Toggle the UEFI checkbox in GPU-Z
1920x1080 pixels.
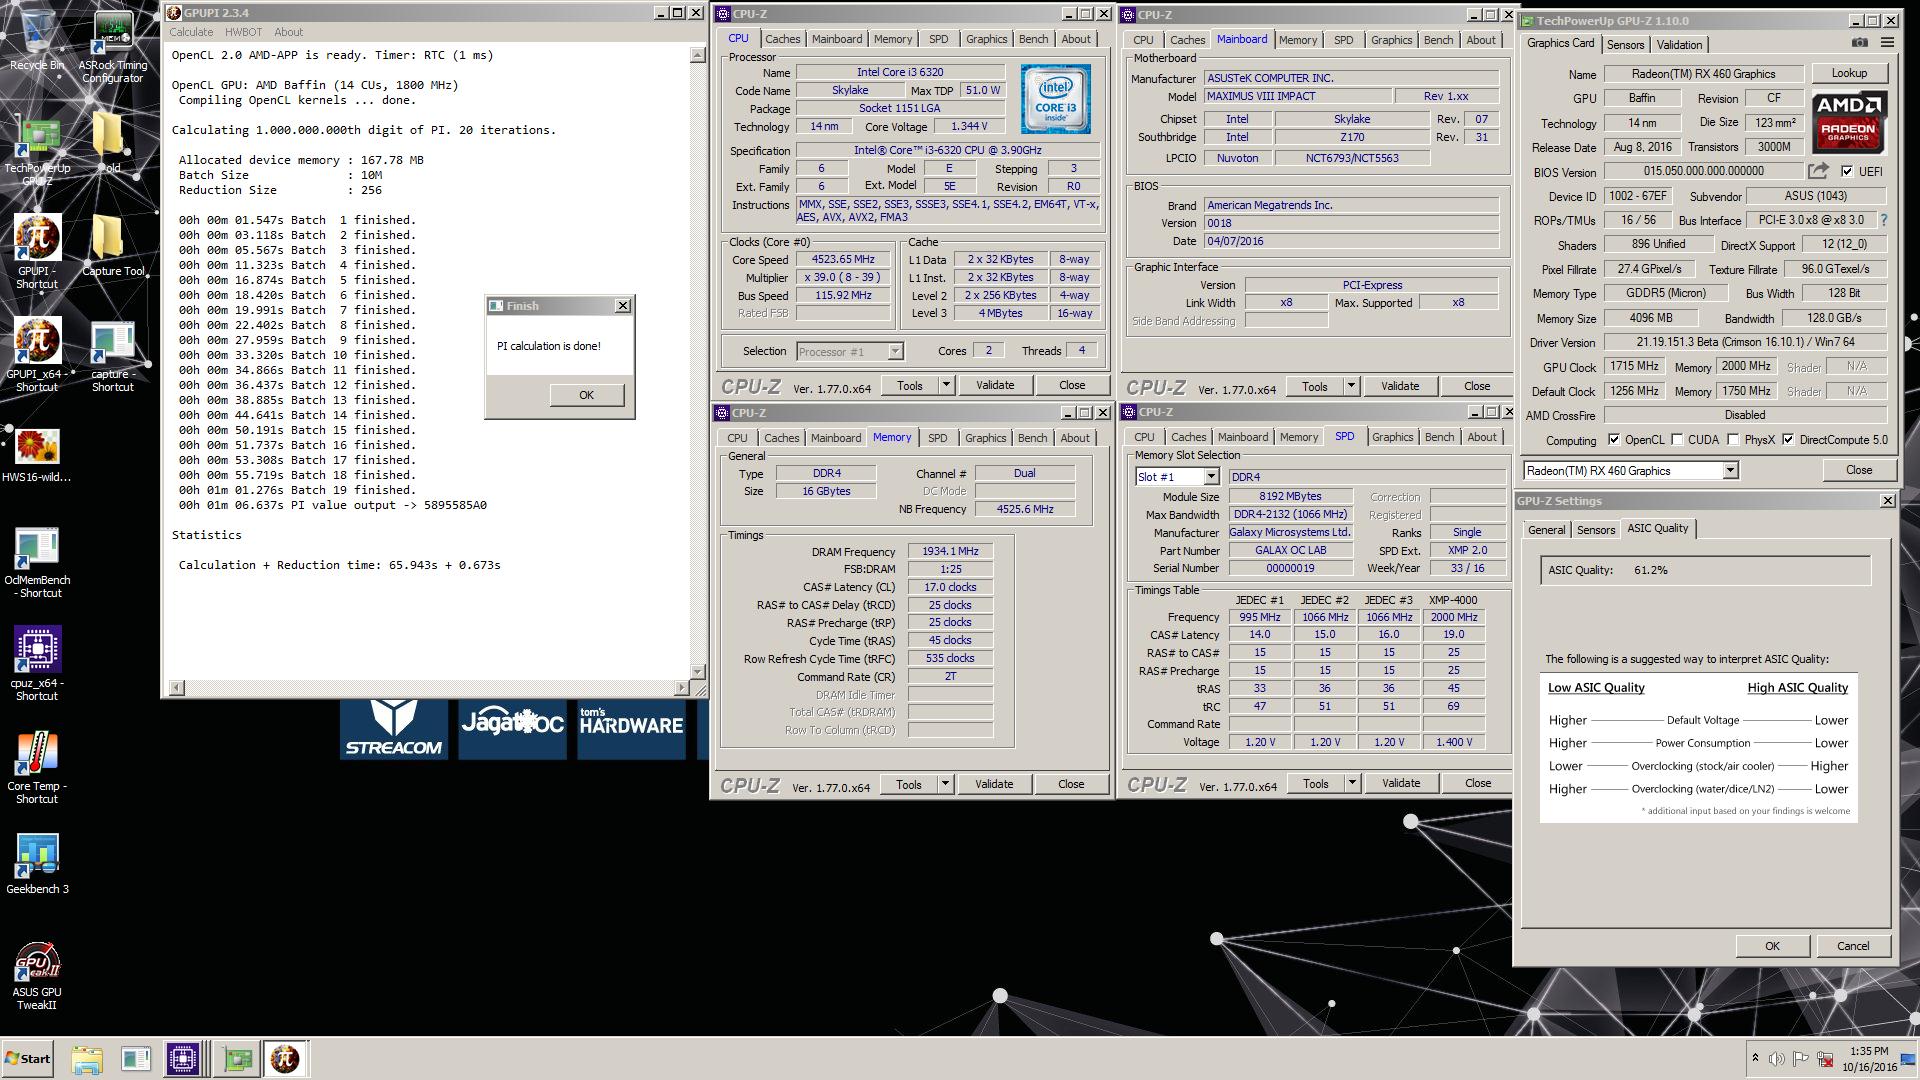[x=1846, y=171]
